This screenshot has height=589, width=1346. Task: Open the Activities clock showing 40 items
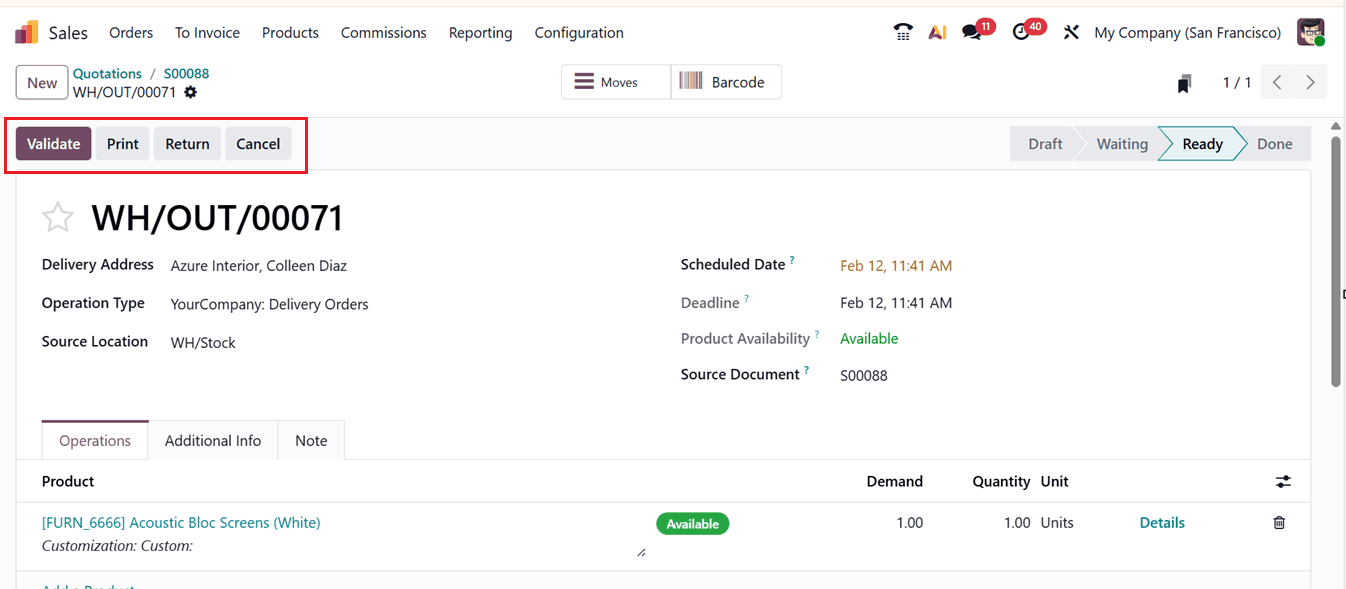(x=1023, y=31)
